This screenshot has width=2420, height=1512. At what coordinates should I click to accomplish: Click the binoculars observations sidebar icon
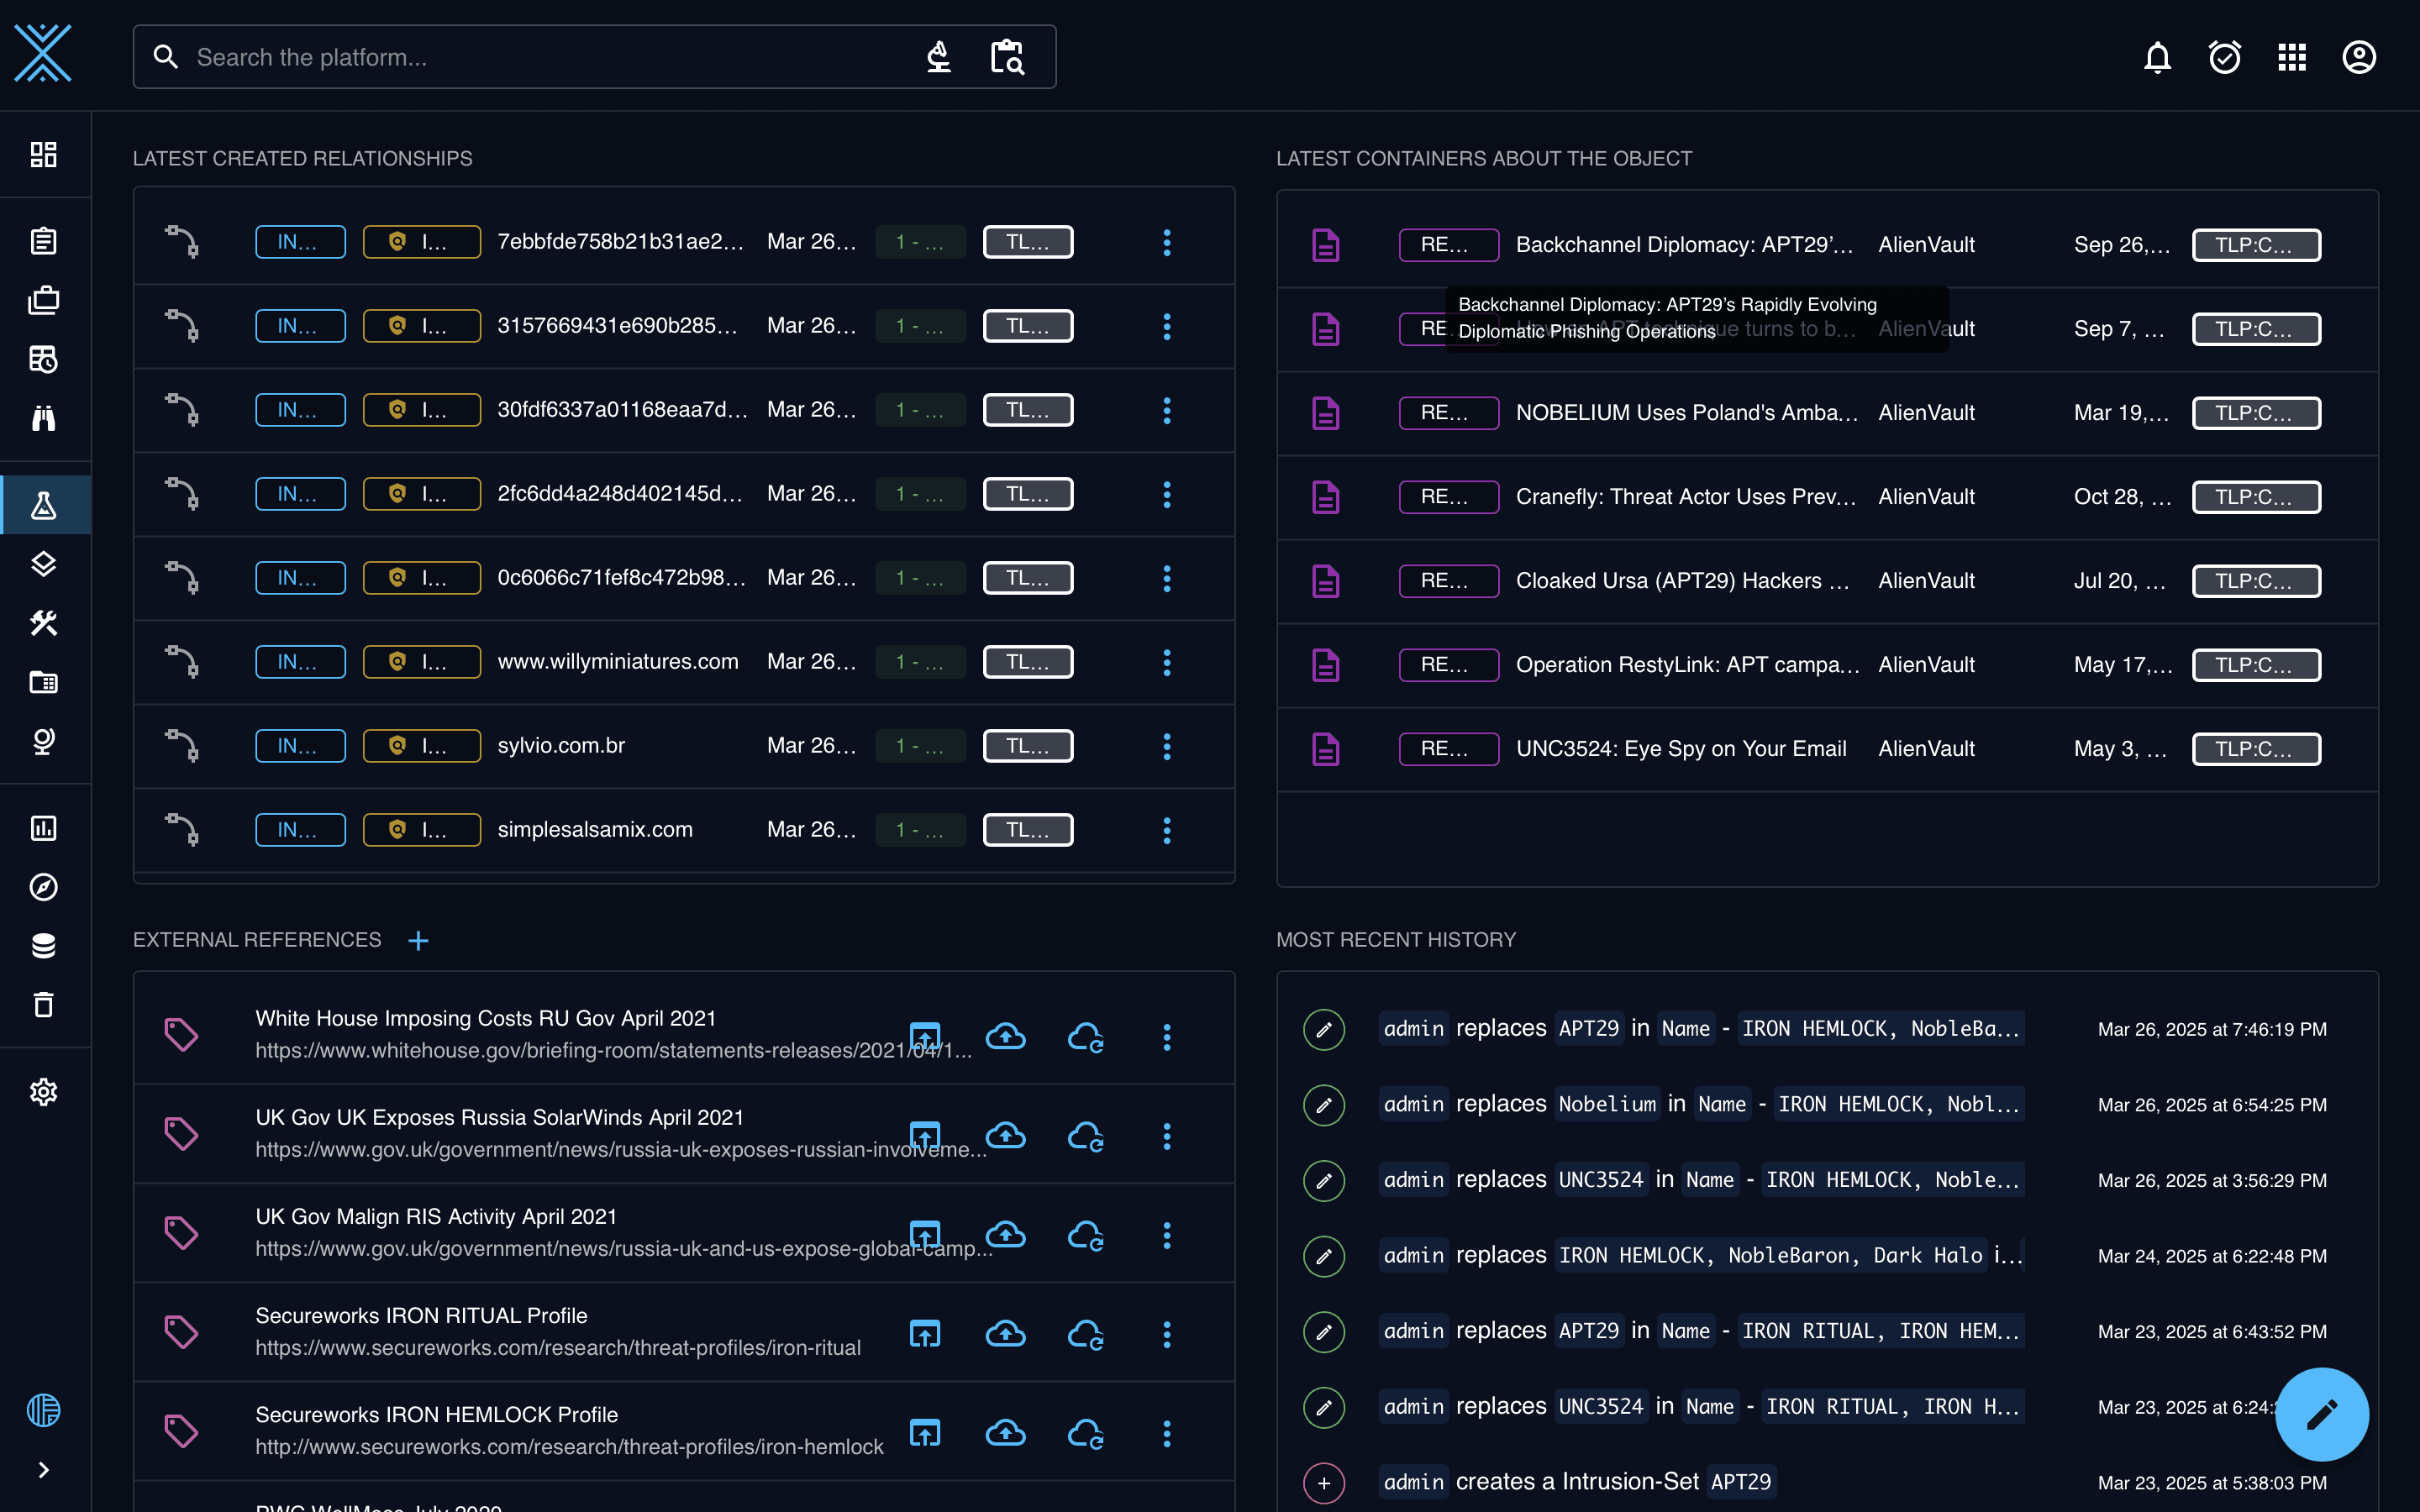point(43,418)
